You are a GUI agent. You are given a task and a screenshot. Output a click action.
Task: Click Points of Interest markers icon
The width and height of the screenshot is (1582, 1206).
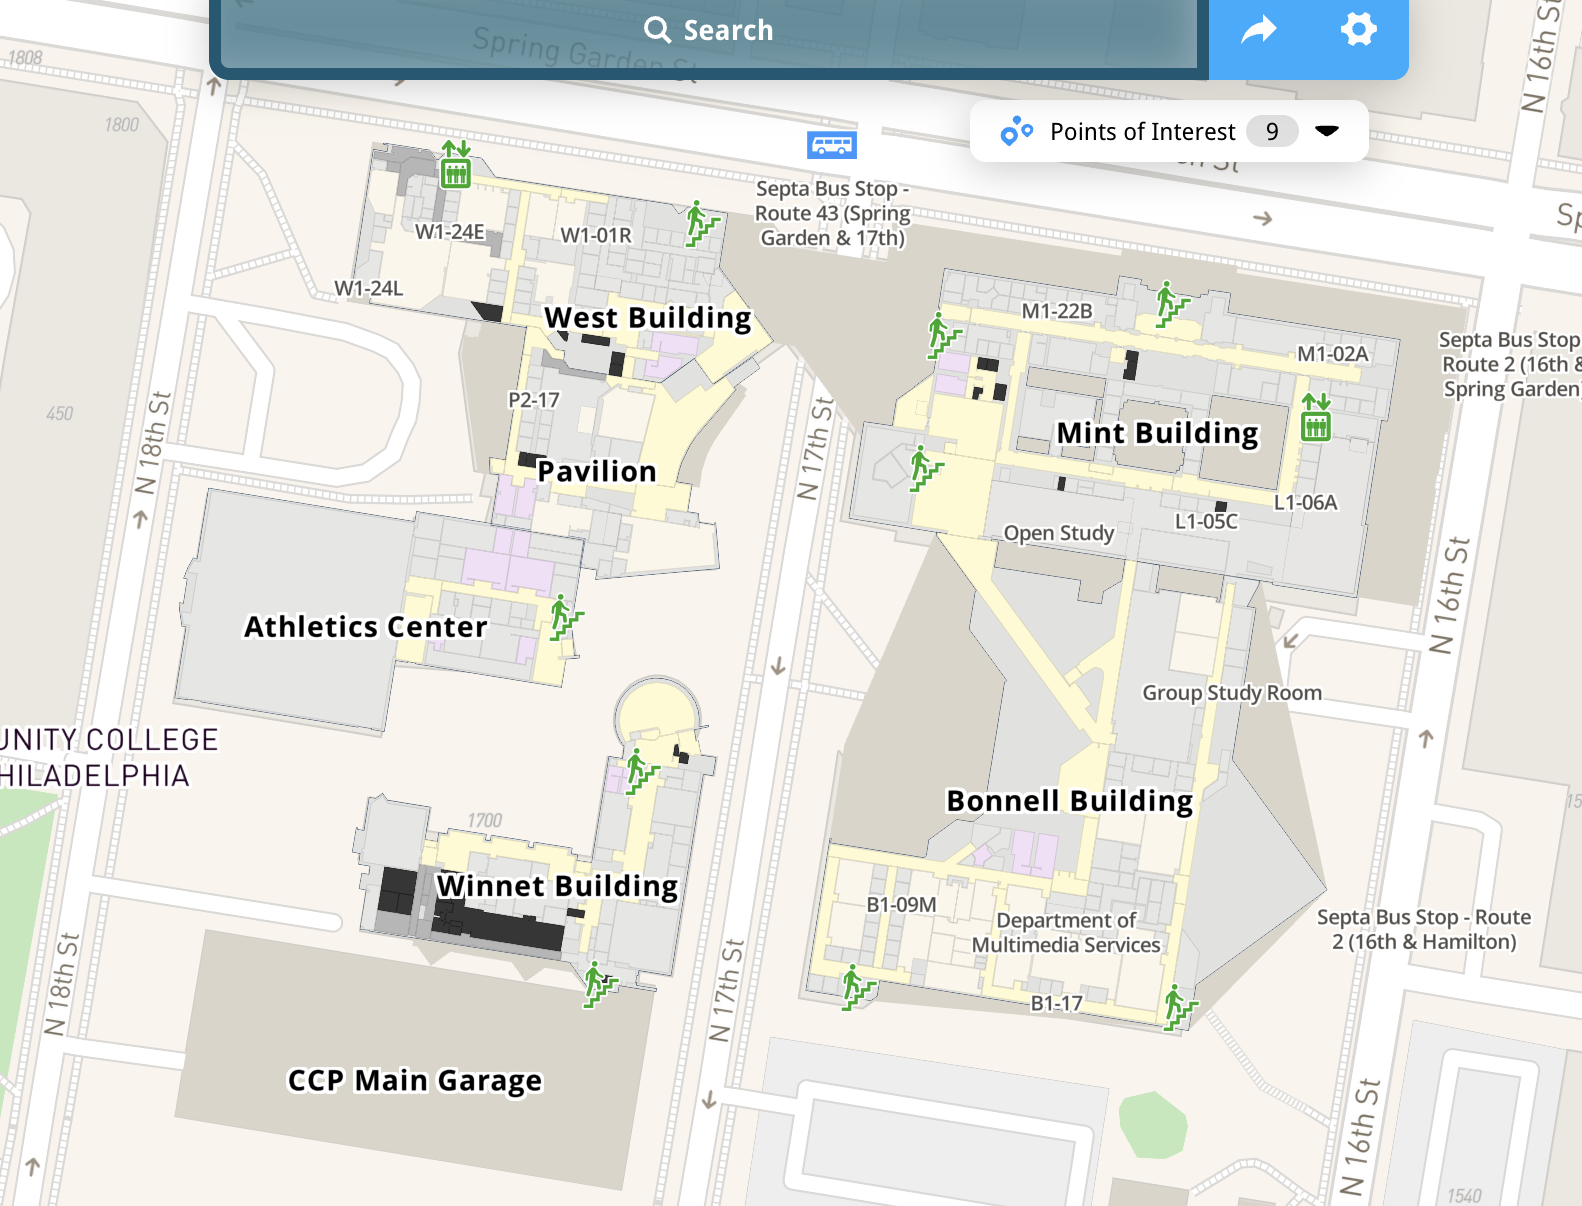click(x=1016, y=131)
